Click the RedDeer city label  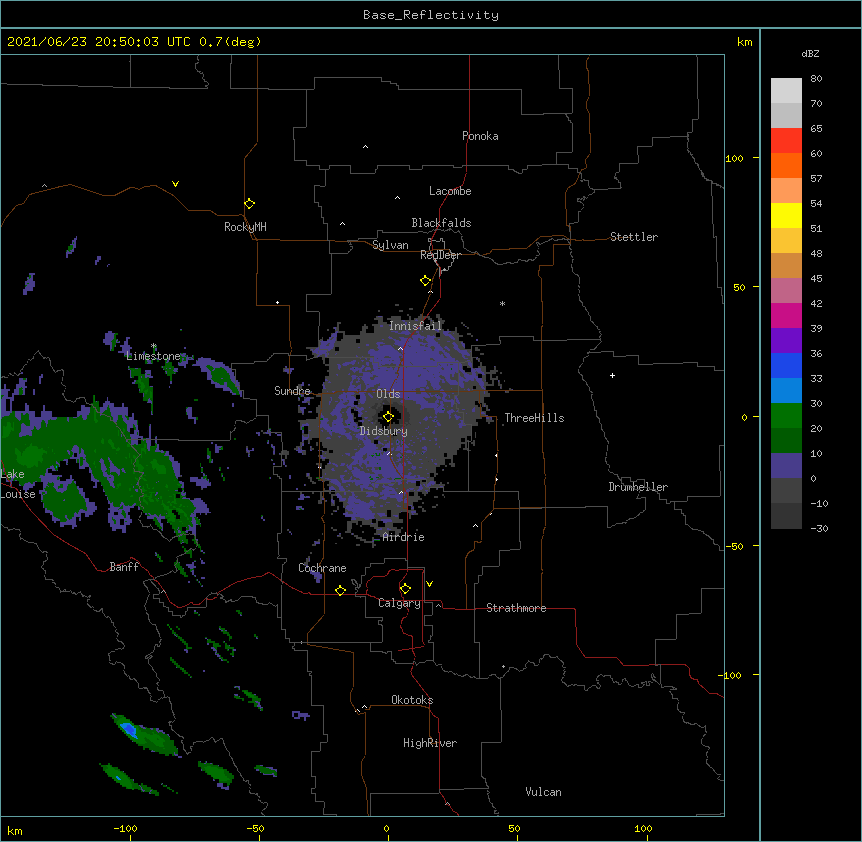440,255
